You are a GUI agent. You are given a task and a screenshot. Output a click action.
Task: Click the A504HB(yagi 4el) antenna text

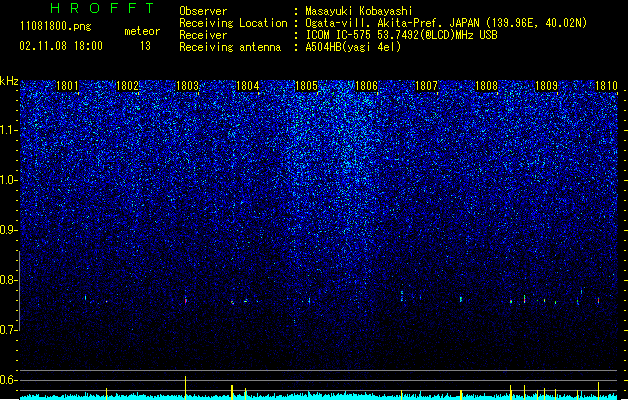click(x=353, y=47)
